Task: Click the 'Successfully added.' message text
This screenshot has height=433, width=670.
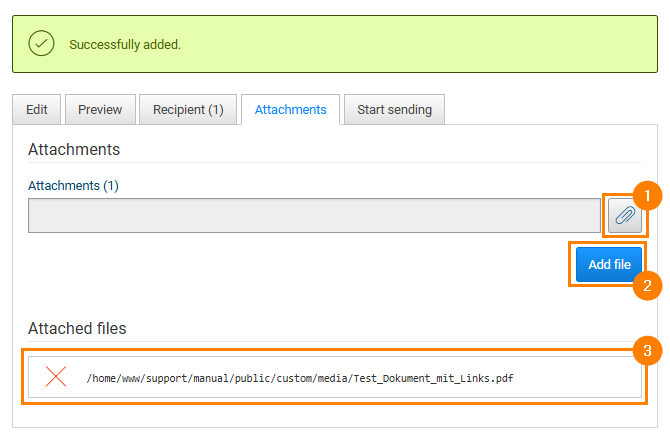Action: pos(125,45)
